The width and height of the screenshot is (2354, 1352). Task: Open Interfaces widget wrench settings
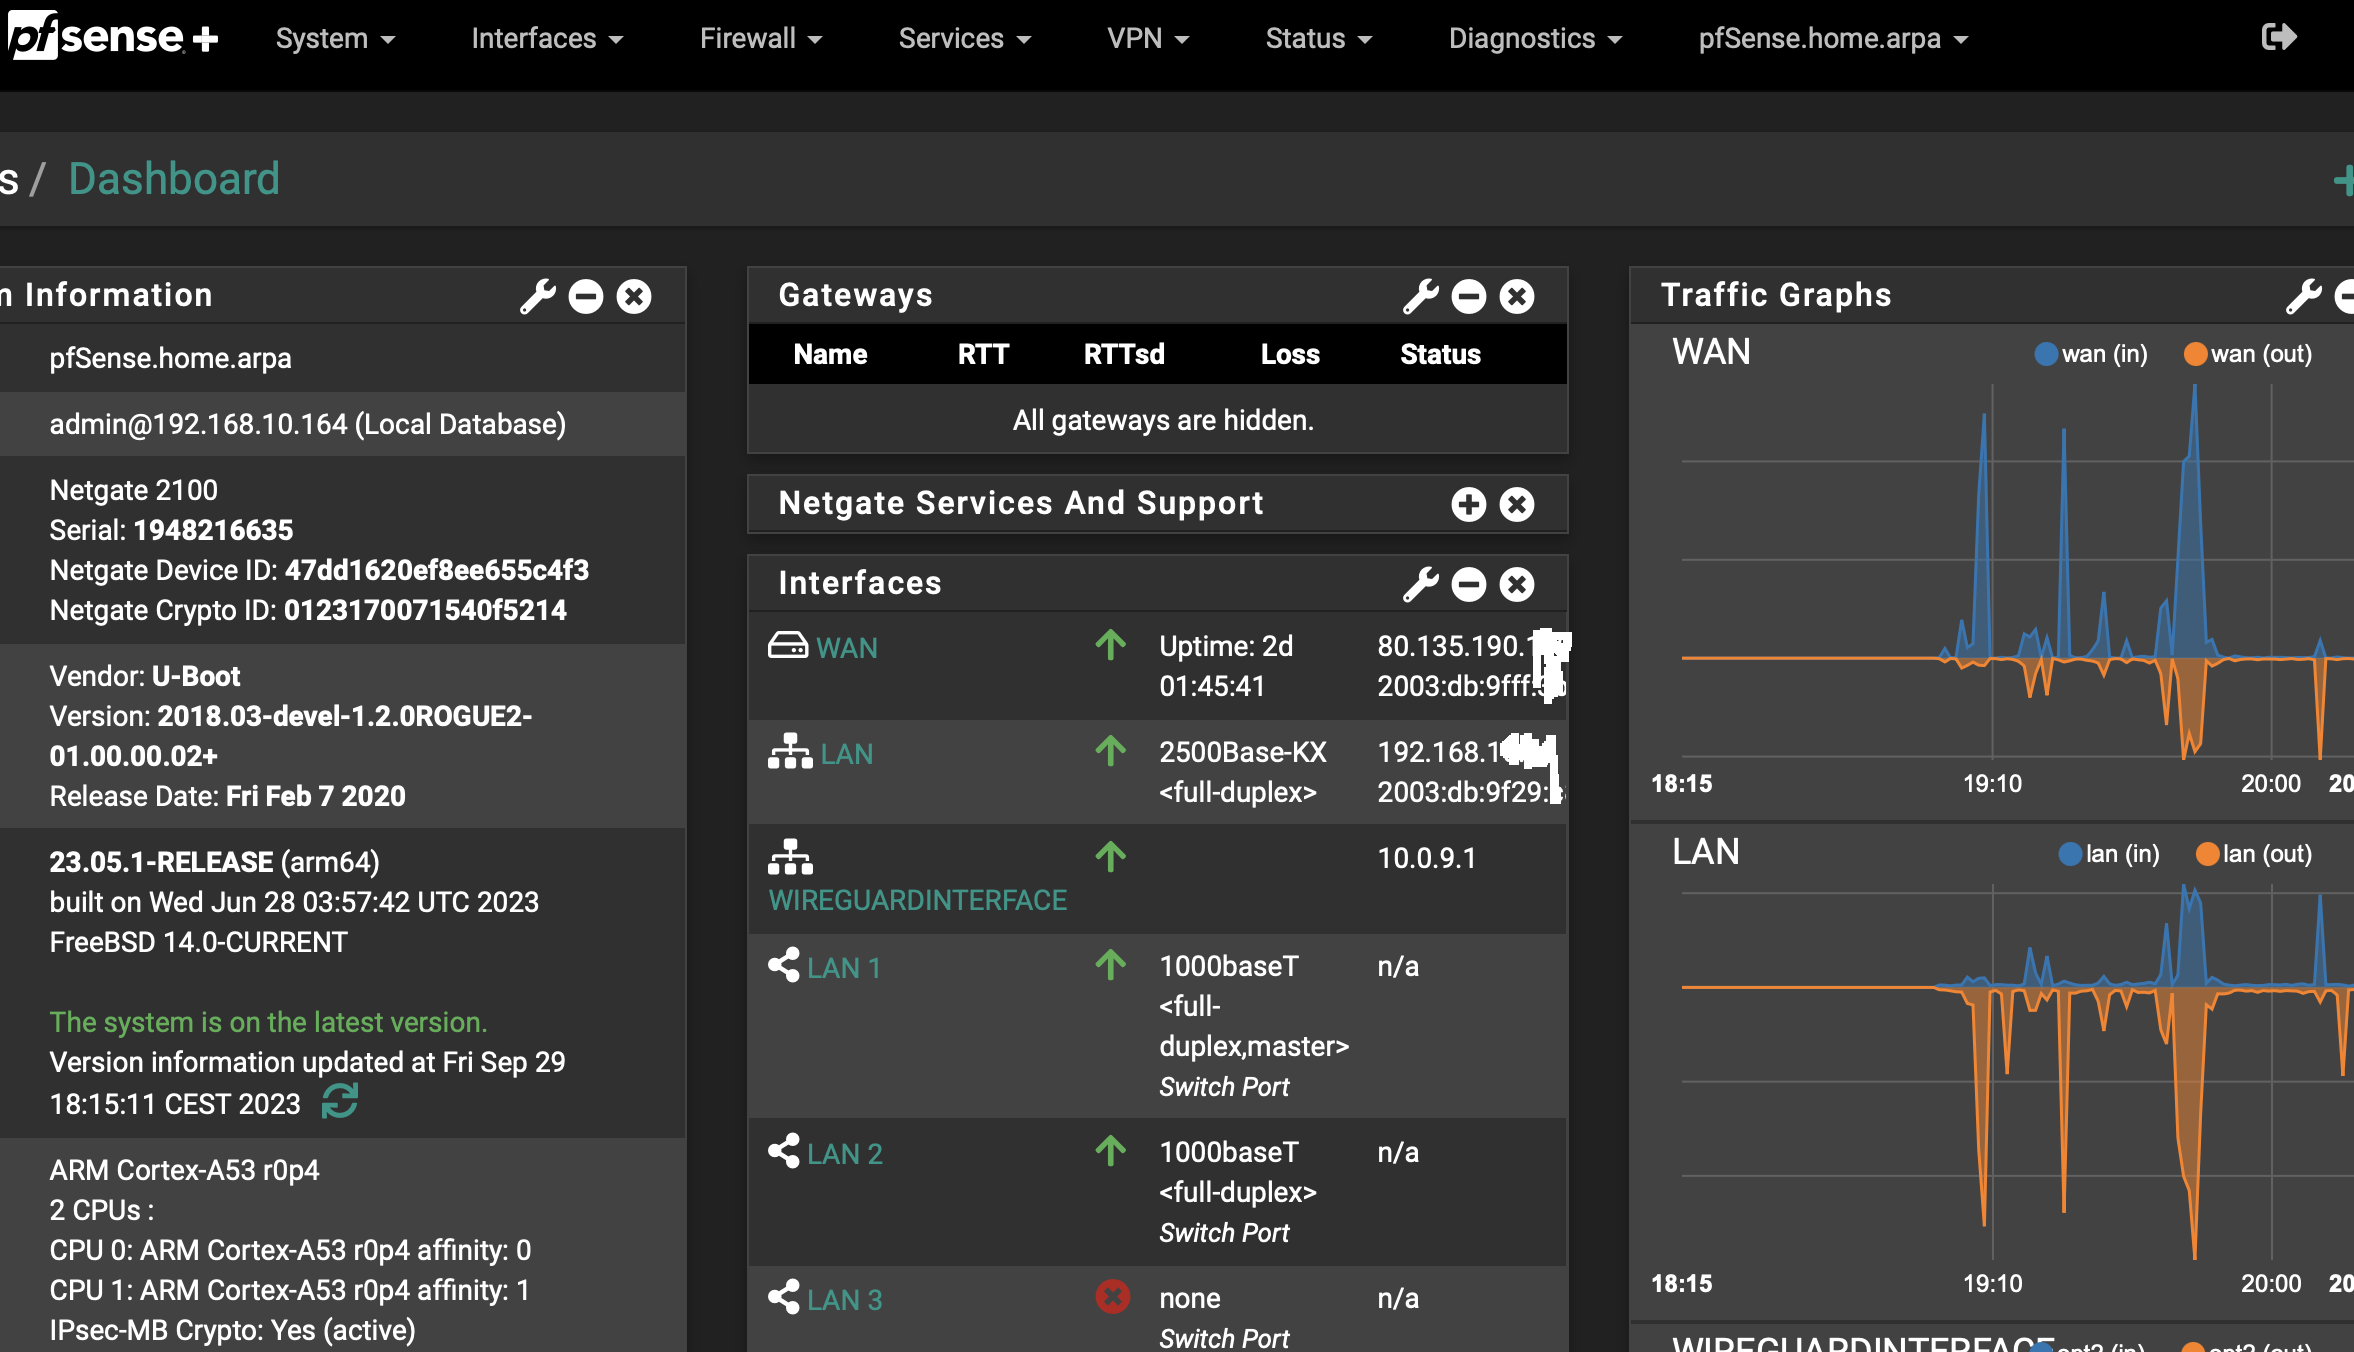click(x=1420, y=584)
